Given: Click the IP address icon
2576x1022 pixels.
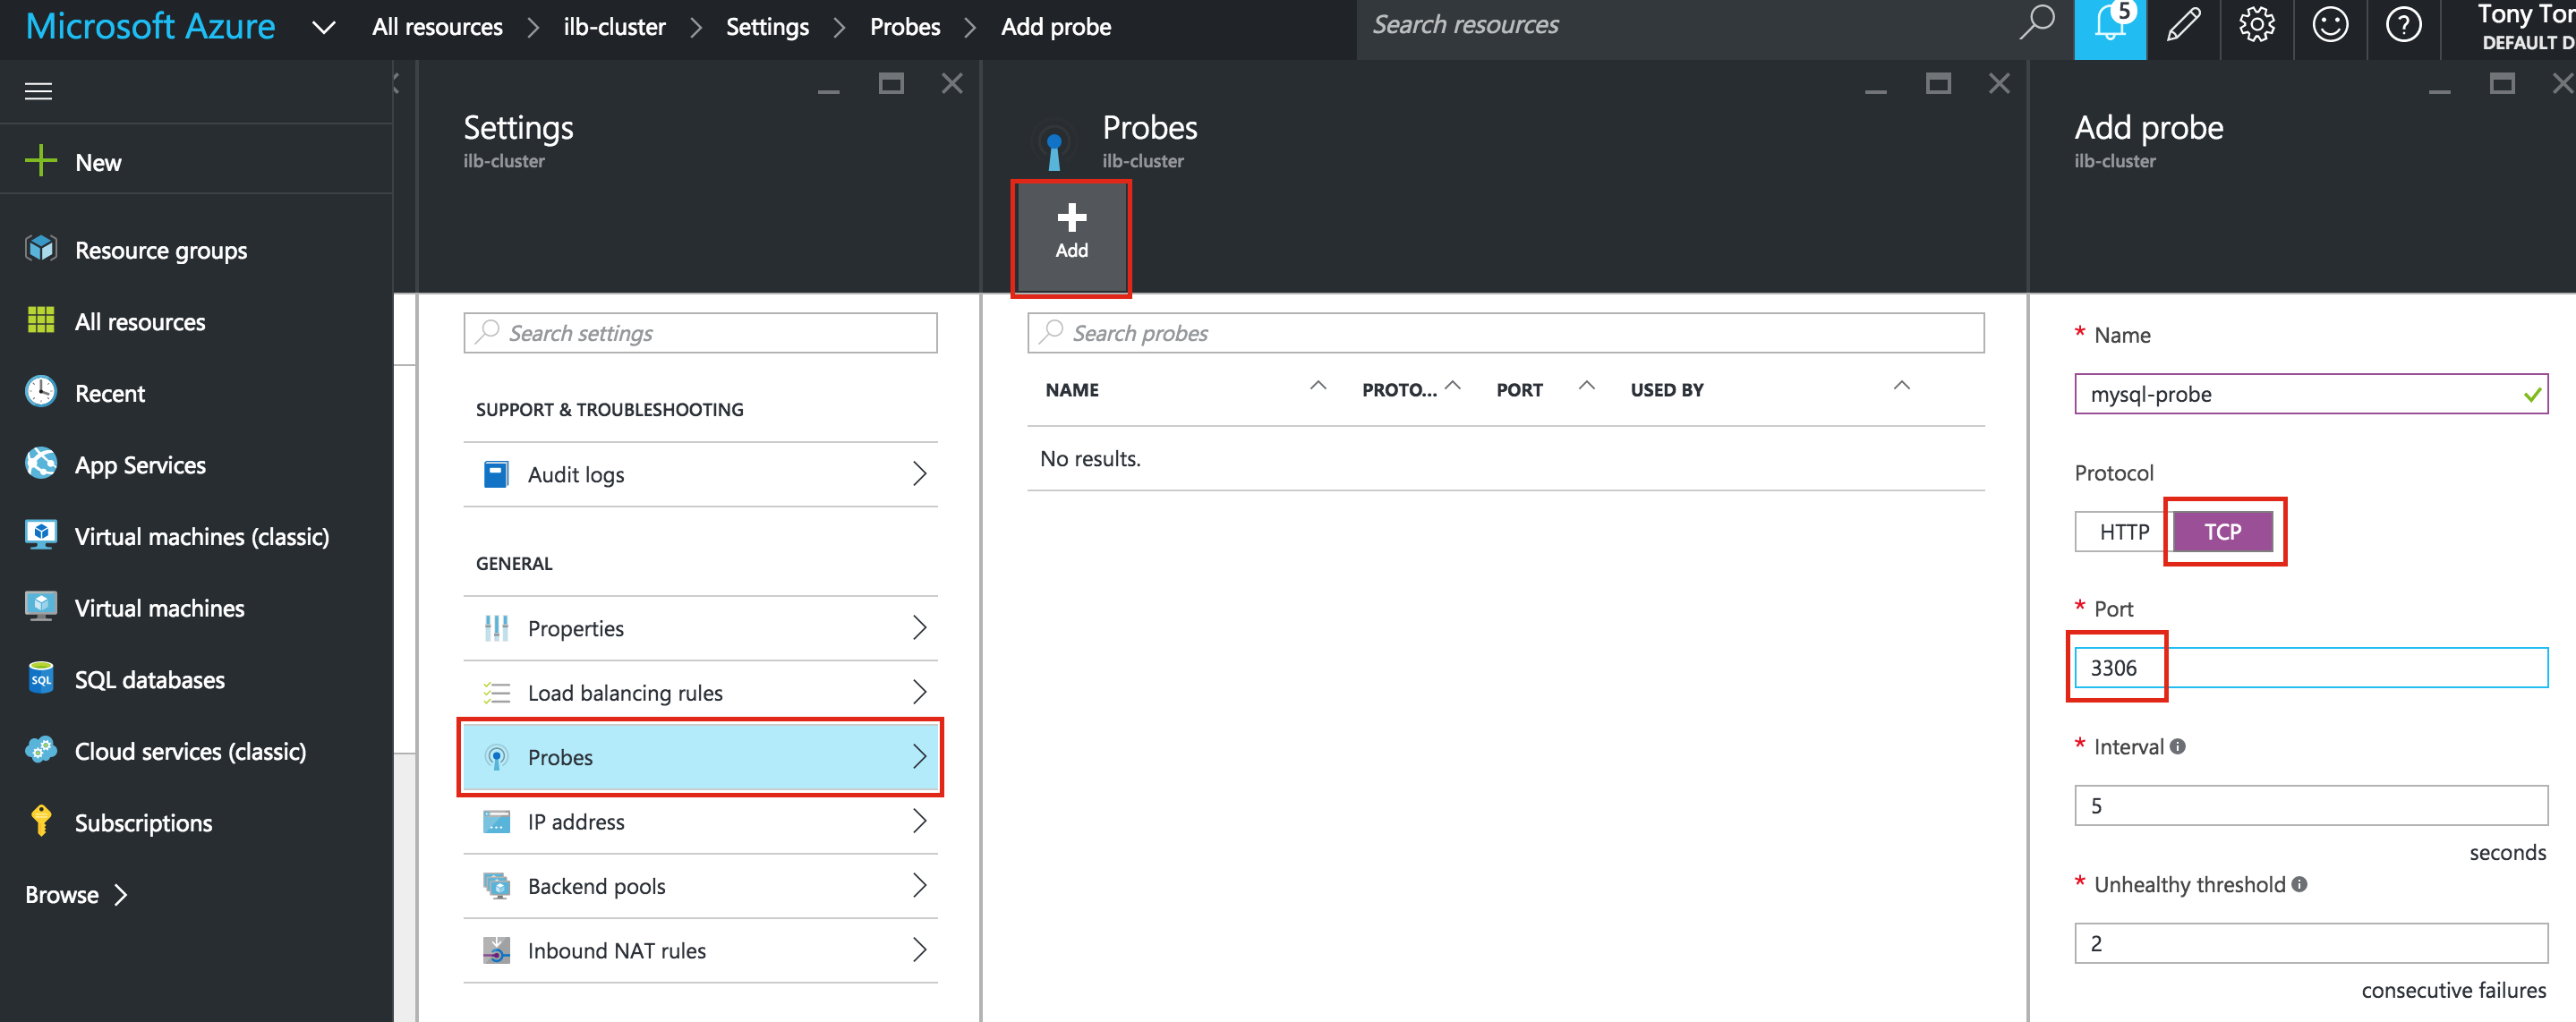Looking at the screenshot, I should pyautogui.click(x=496, y=821).
